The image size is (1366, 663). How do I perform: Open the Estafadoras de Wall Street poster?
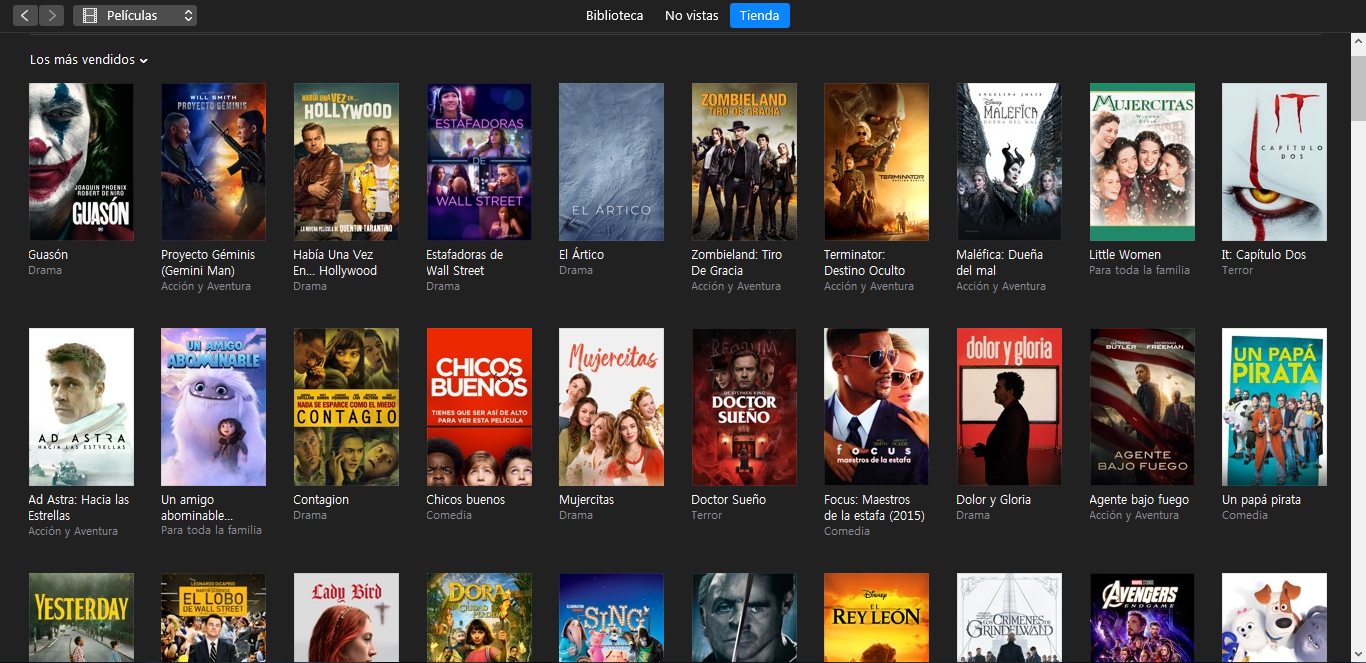pos(479,162)
